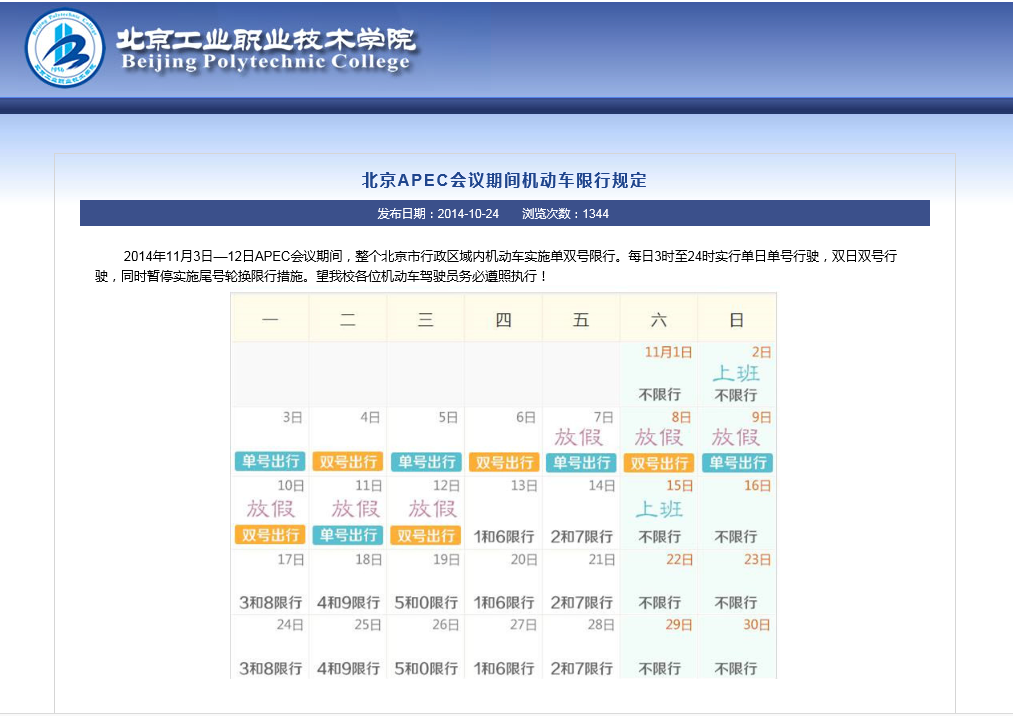Click the paragraph starting 2014年11月3日—12日APEC会议期间
The width and height of the screenshot is (1013, 716).
coord(496,266)
